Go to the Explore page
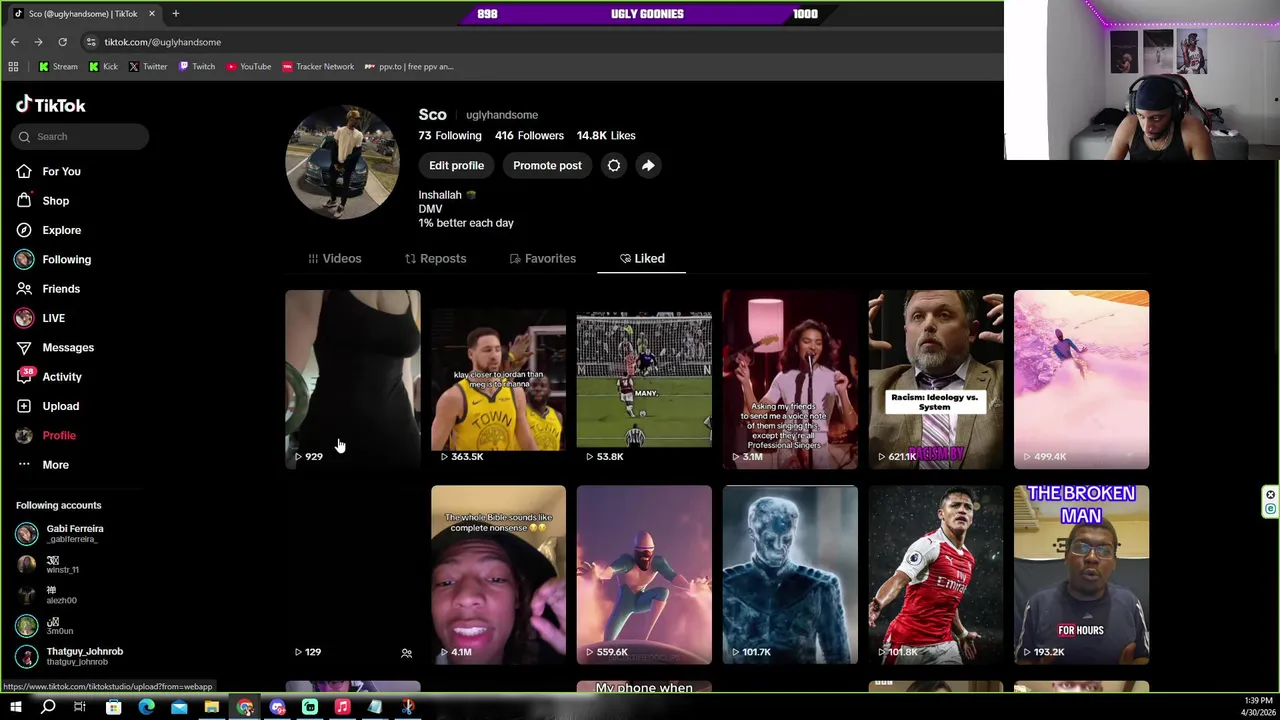 [x=48, y=230]
